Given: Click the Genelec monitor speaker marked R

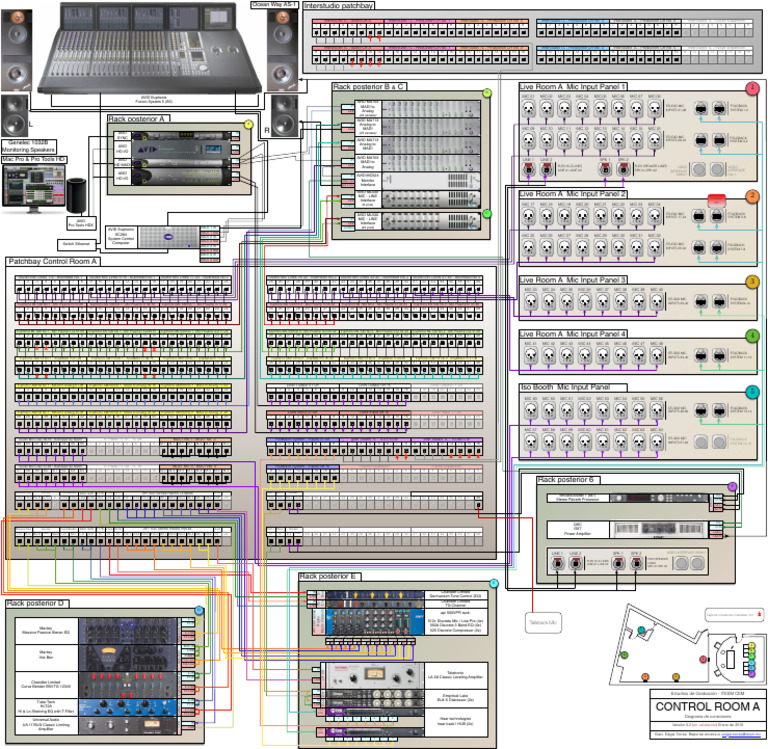Looking at the screenshot, I should 285,116.
